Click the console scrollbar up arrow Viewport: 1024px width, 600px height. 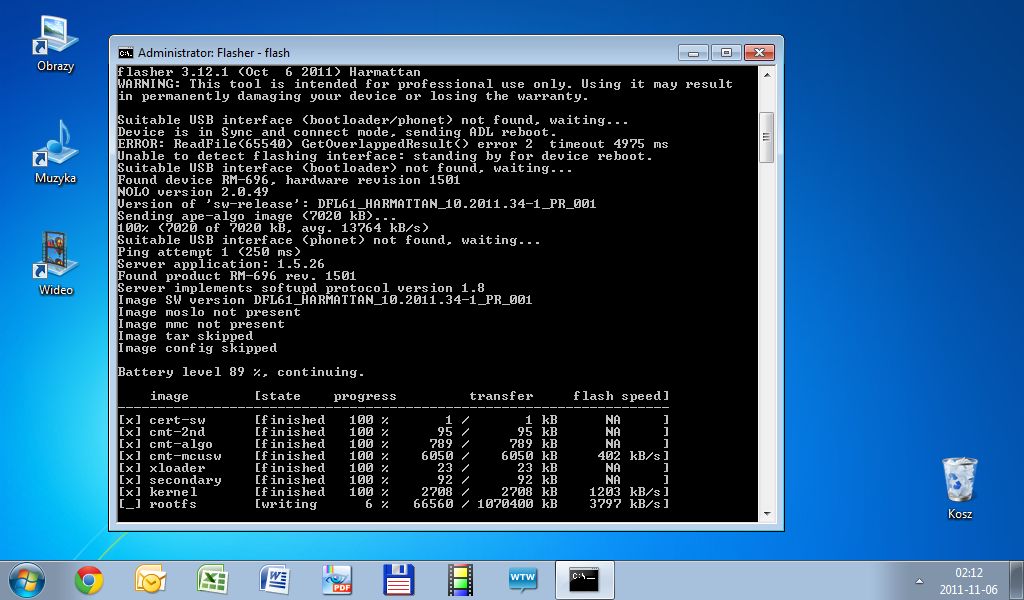767,75
